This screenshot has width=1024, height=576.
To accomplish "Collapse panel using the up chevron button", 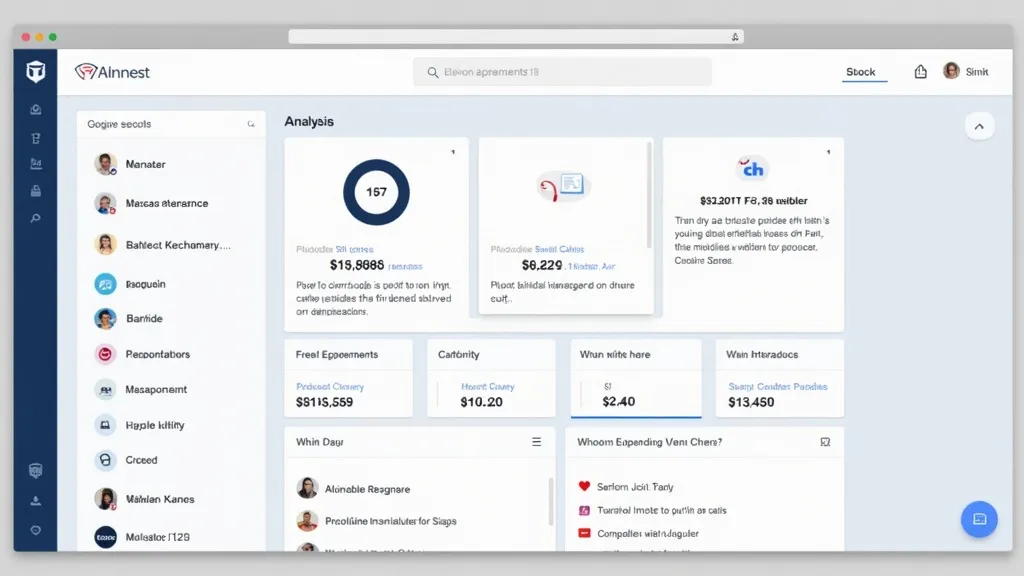I will [x=979, y=126].
